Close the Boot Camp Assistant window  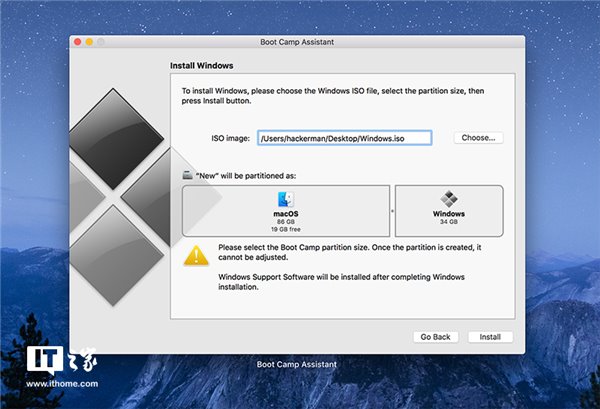pyautogui.click(x=78, y=42)
